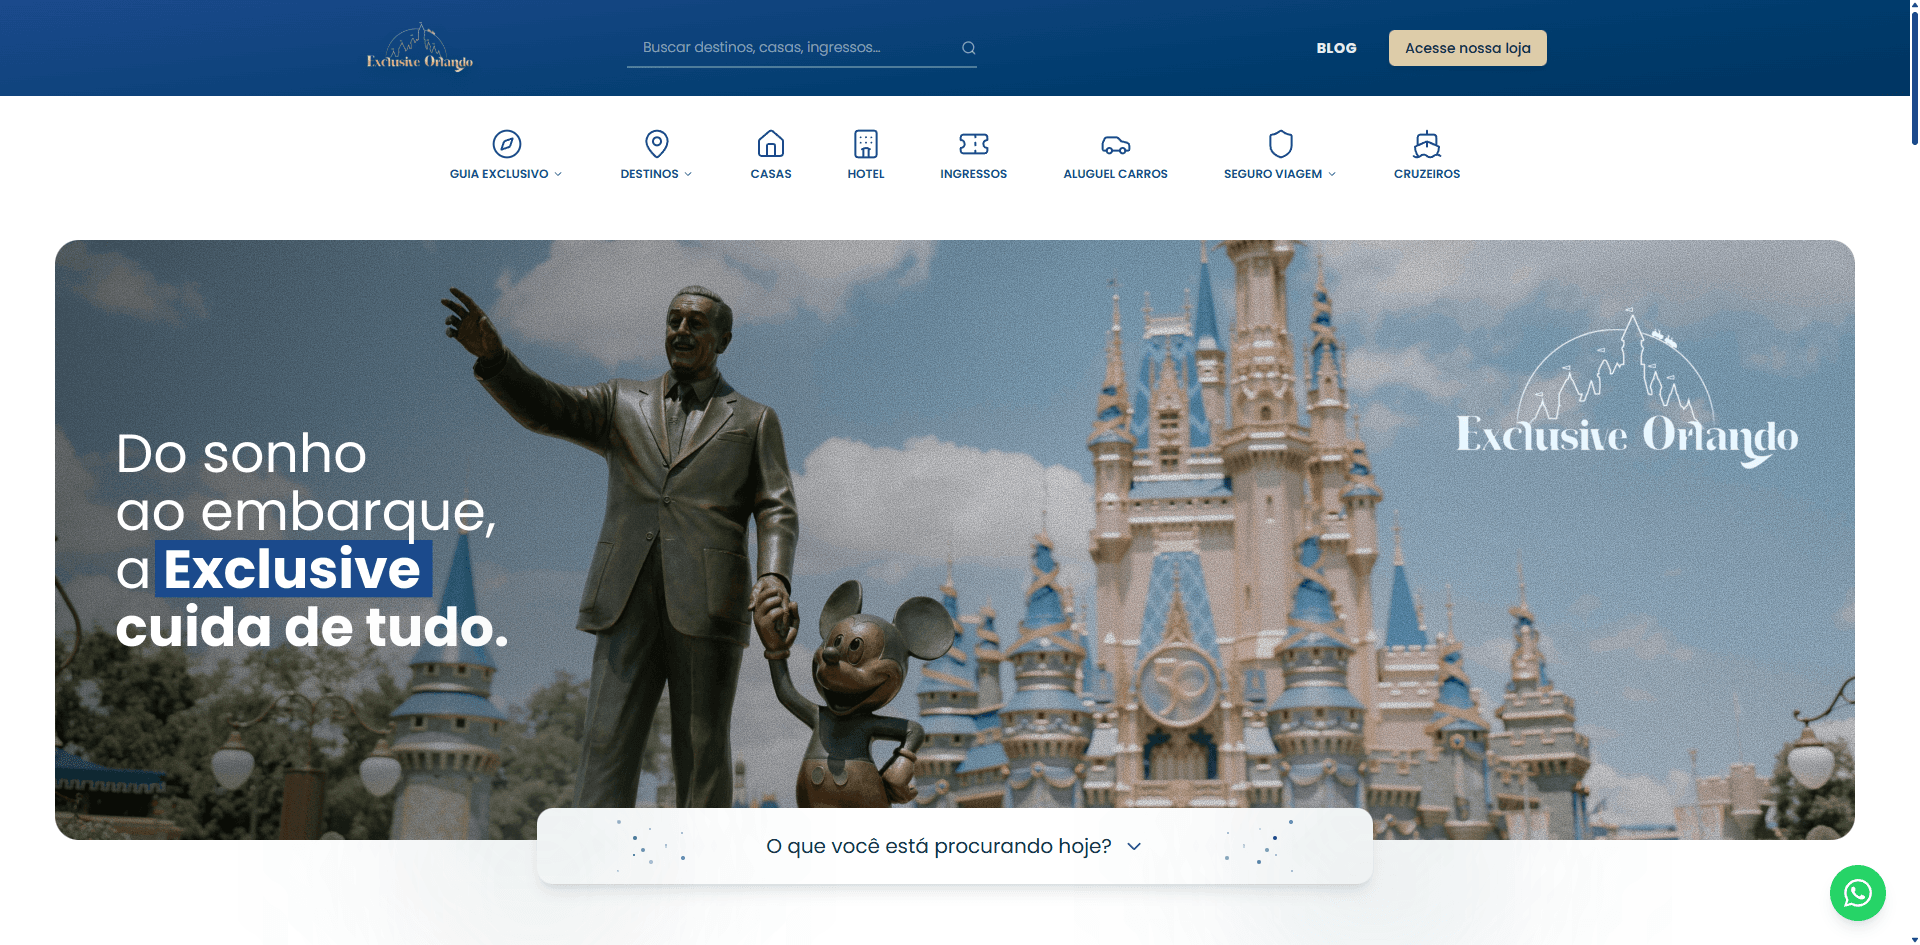Open the Aluguel Carros car icon
The width and height of the screenshot is (1920, 945).
(1115, 145)
